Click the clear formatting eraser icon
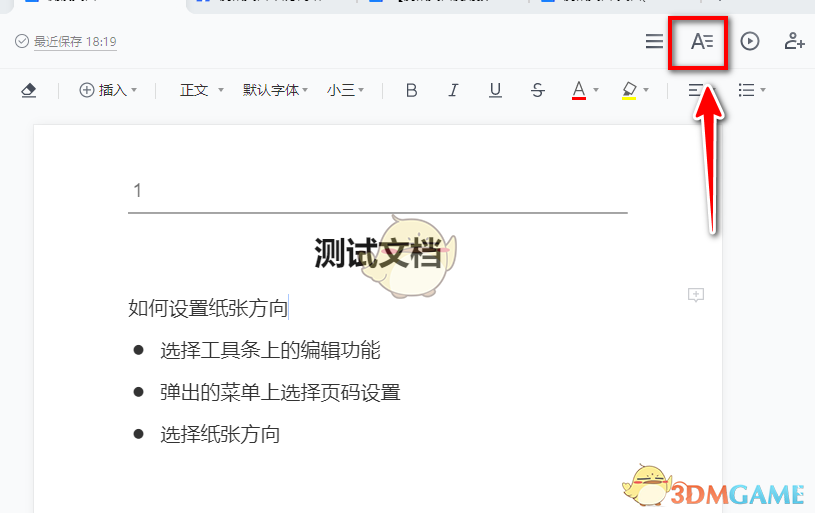The height and width of the screenshot is (513, 815). 29,90
